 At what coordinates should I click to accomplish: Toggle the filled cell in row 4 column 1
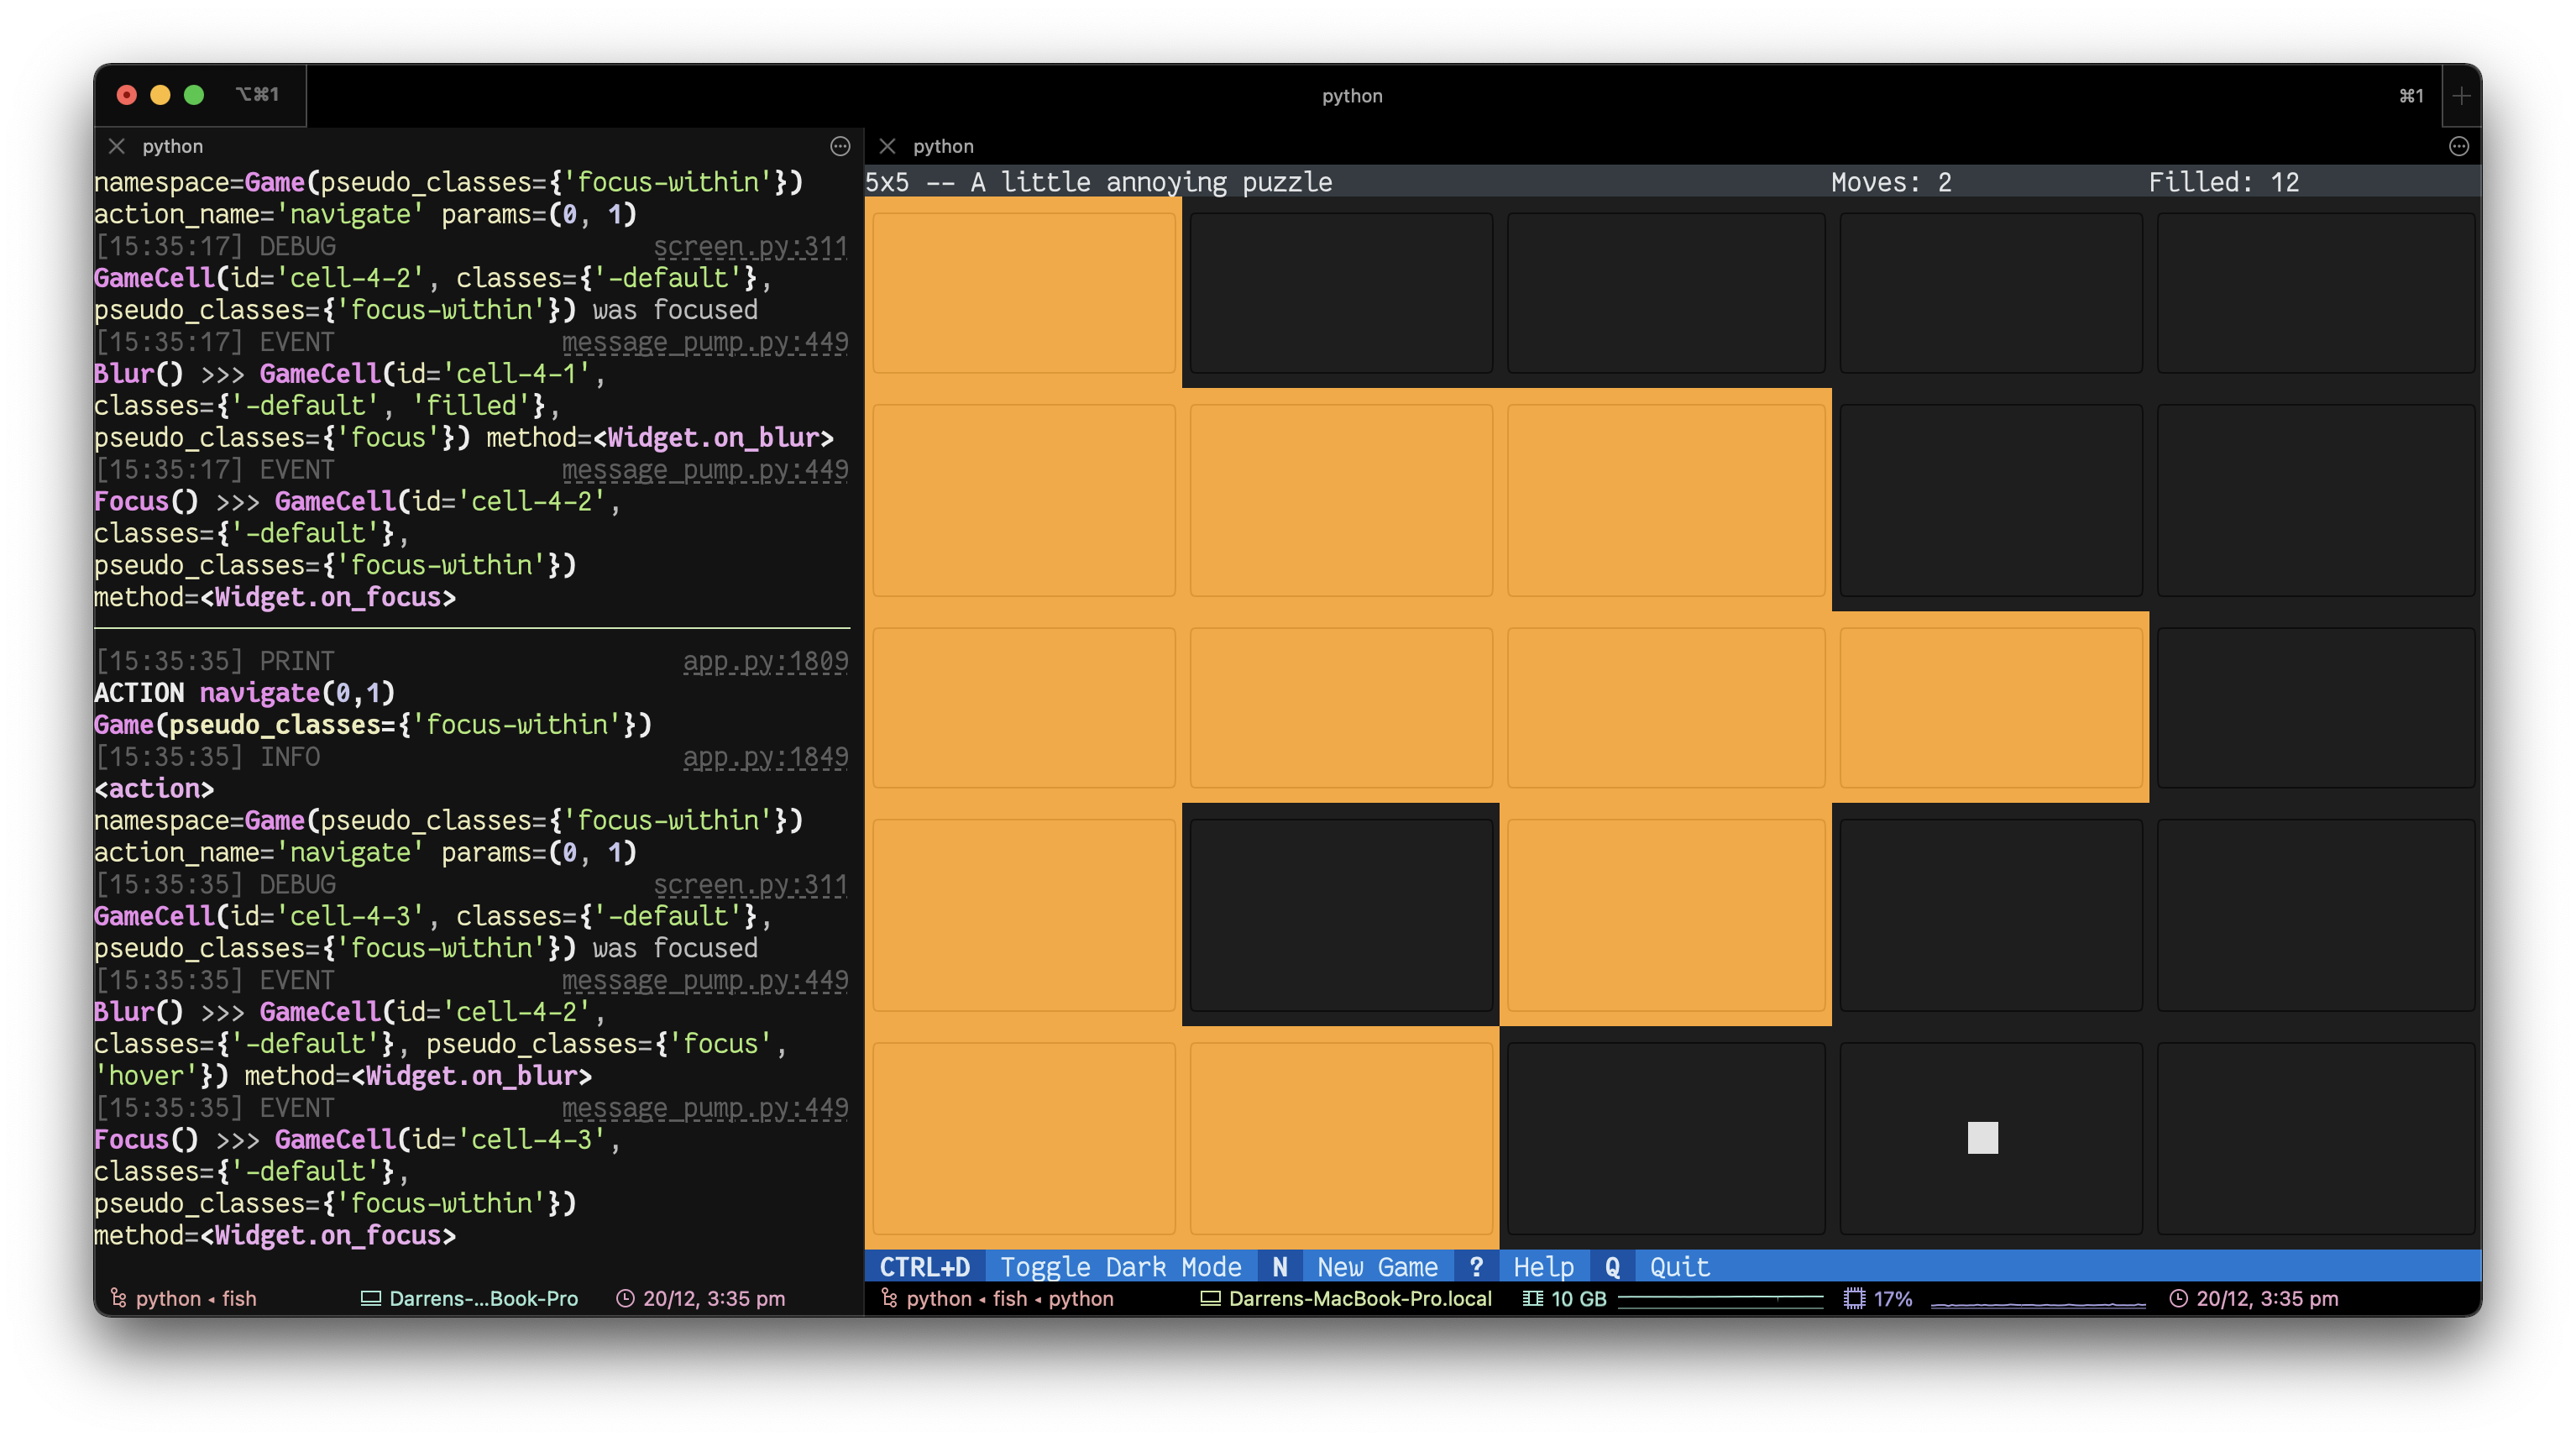[x=1023, y=914]
